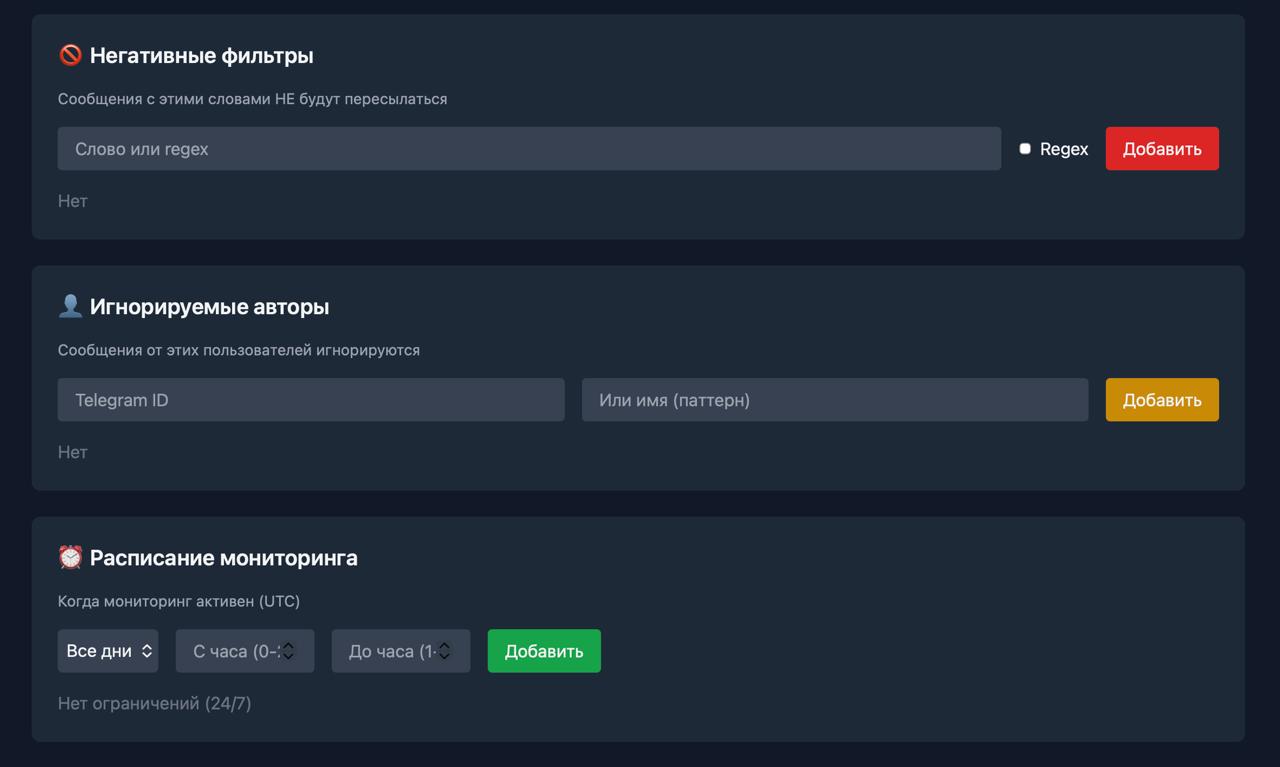Click into the До часа hour field
1280x767 pixels.
pyautogui.click(x=388, y=651)
